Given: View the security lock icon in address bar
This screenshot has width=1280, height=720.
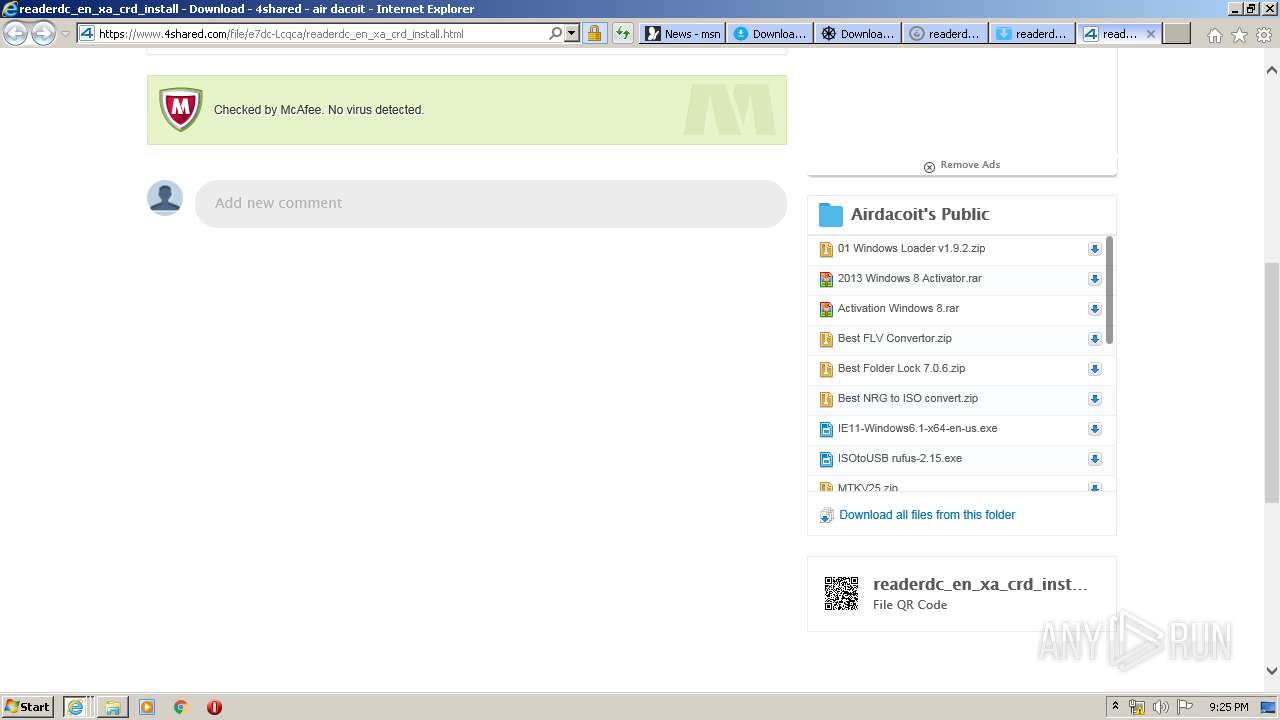Looking at the screenshot, I should 594,33.
